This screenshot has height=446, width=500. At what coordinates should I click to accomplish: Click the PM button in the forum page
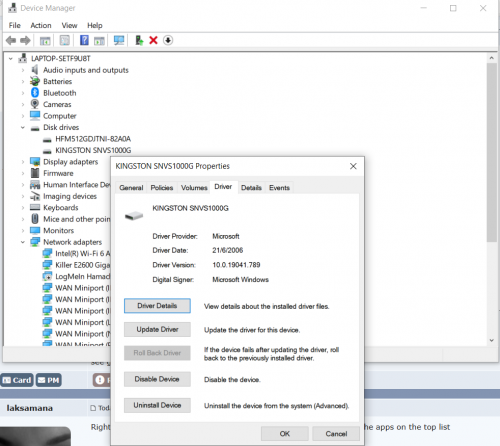pos(49,380)
